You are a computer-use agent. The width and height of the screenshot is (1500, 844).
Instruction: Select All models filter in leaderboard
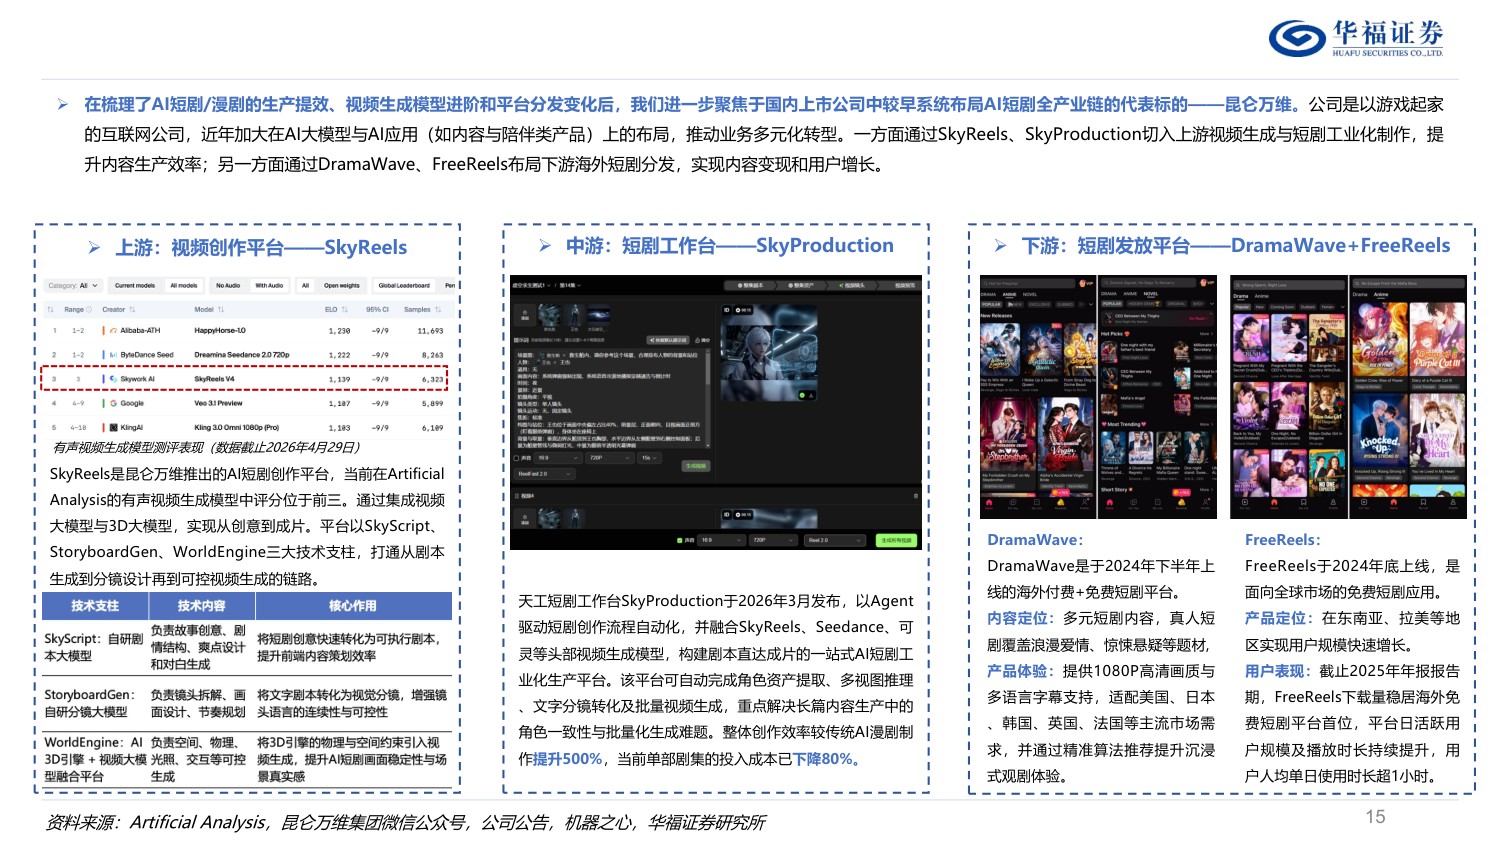click(184, 286)
